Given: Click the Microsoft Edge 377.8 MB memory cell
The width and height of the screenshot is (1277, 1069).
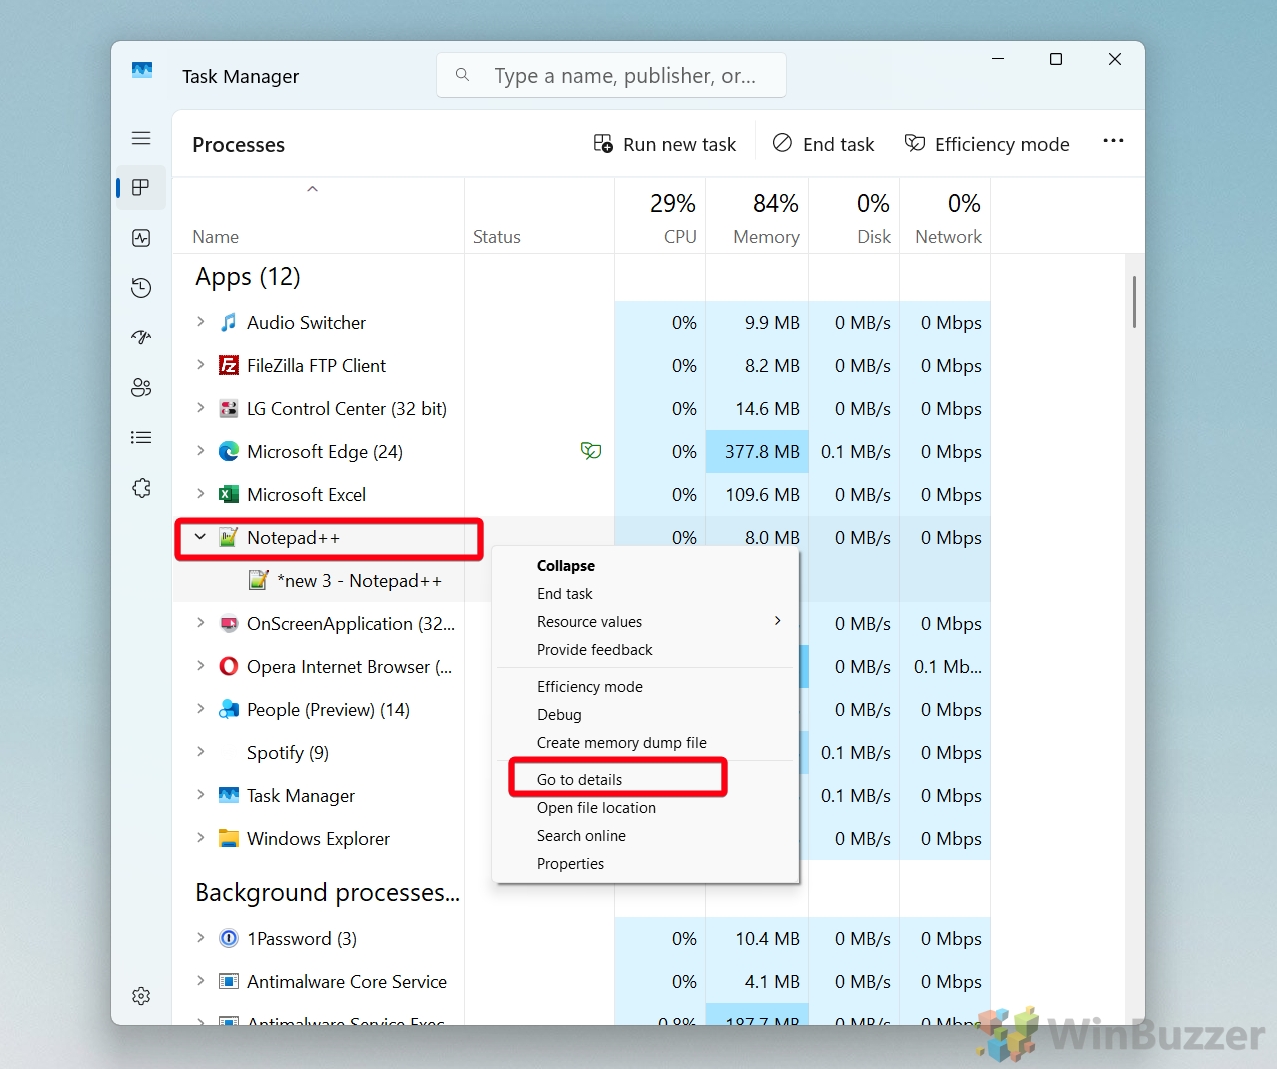Looking at the screenshot, I should pos(757,451).
